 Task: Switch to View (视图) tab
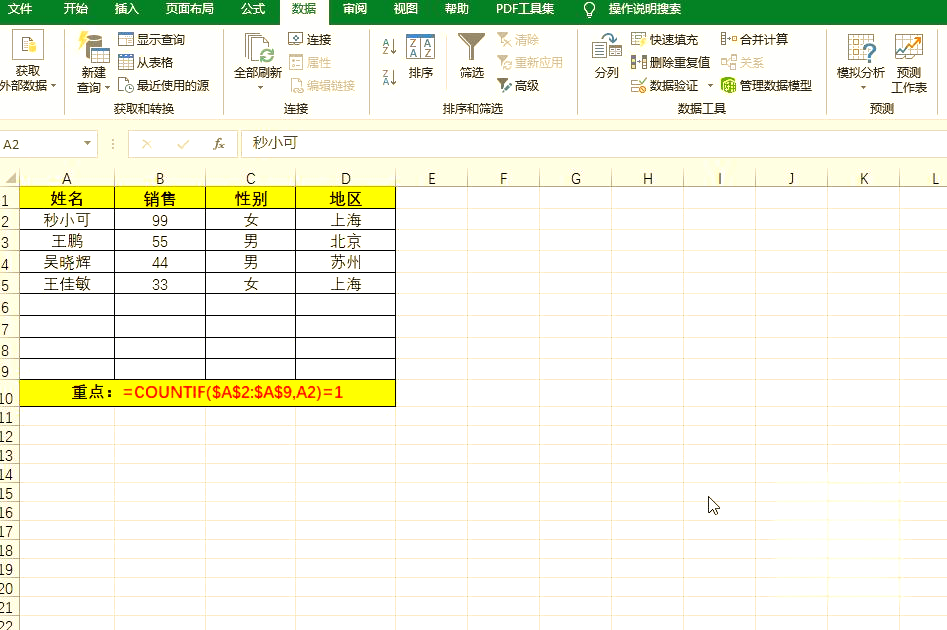(x=405, y=9)
